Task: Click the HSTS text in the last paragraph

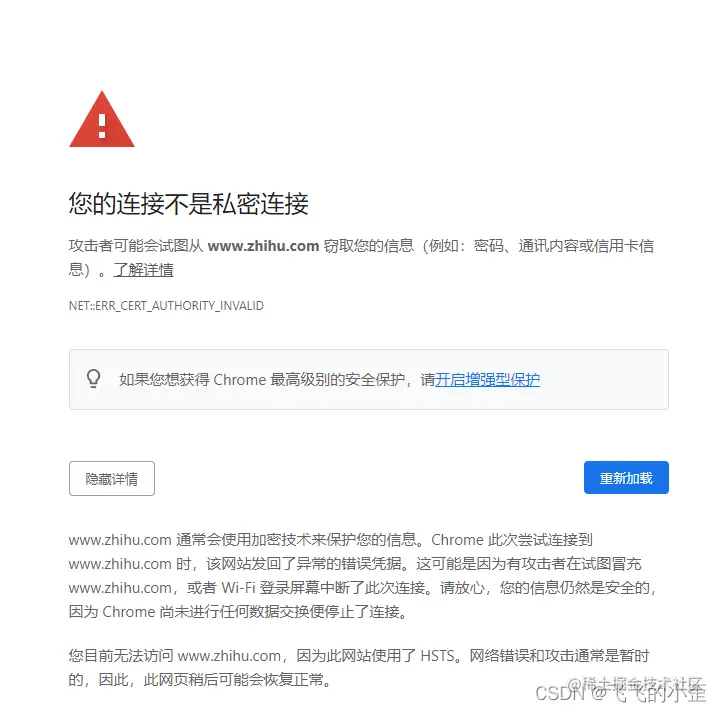Action: pyautogui.click(x=437, y=655)
